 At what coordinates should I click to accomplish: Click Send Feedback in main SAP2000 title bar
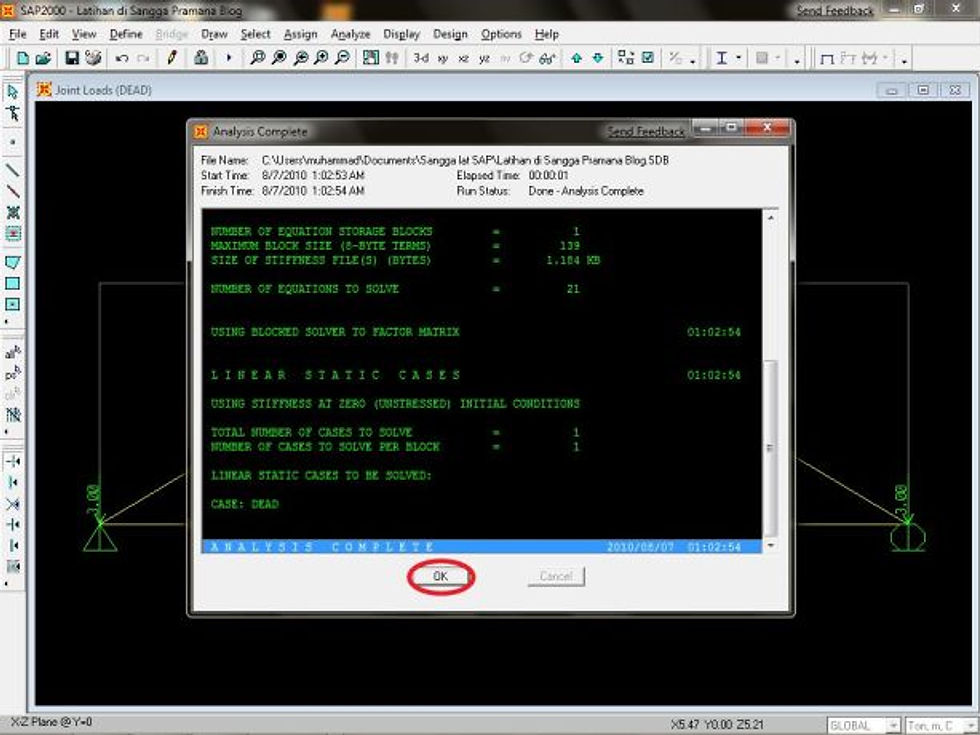click(x=834, y=11)
